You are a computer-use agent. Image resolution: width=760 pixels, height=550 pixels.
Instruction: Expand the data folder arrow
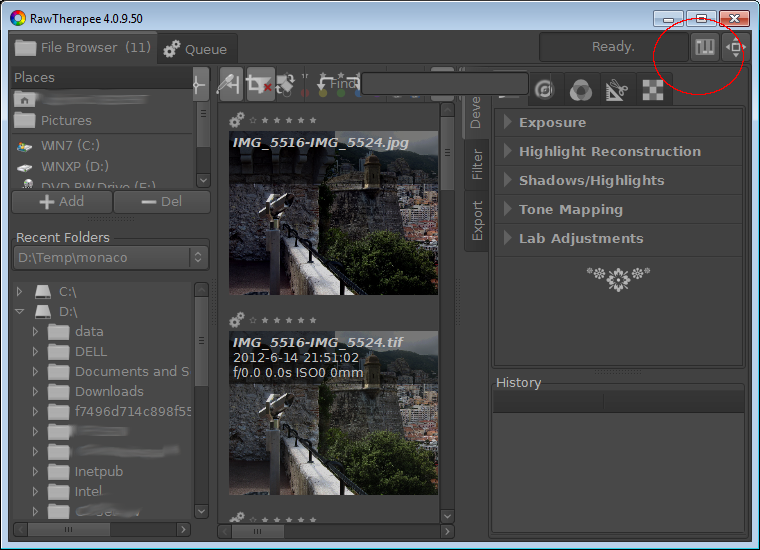coord(35,331)
